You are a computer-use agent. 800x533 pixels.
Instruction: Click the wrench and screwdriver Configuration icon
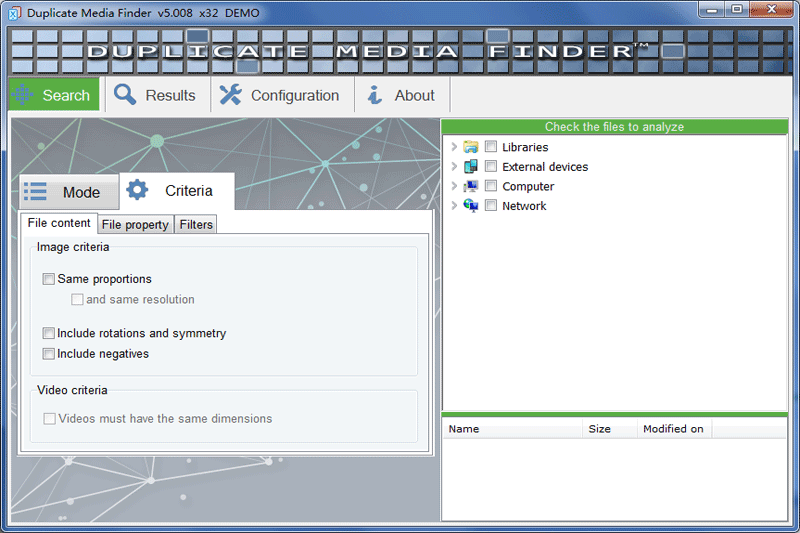point(231,95)
